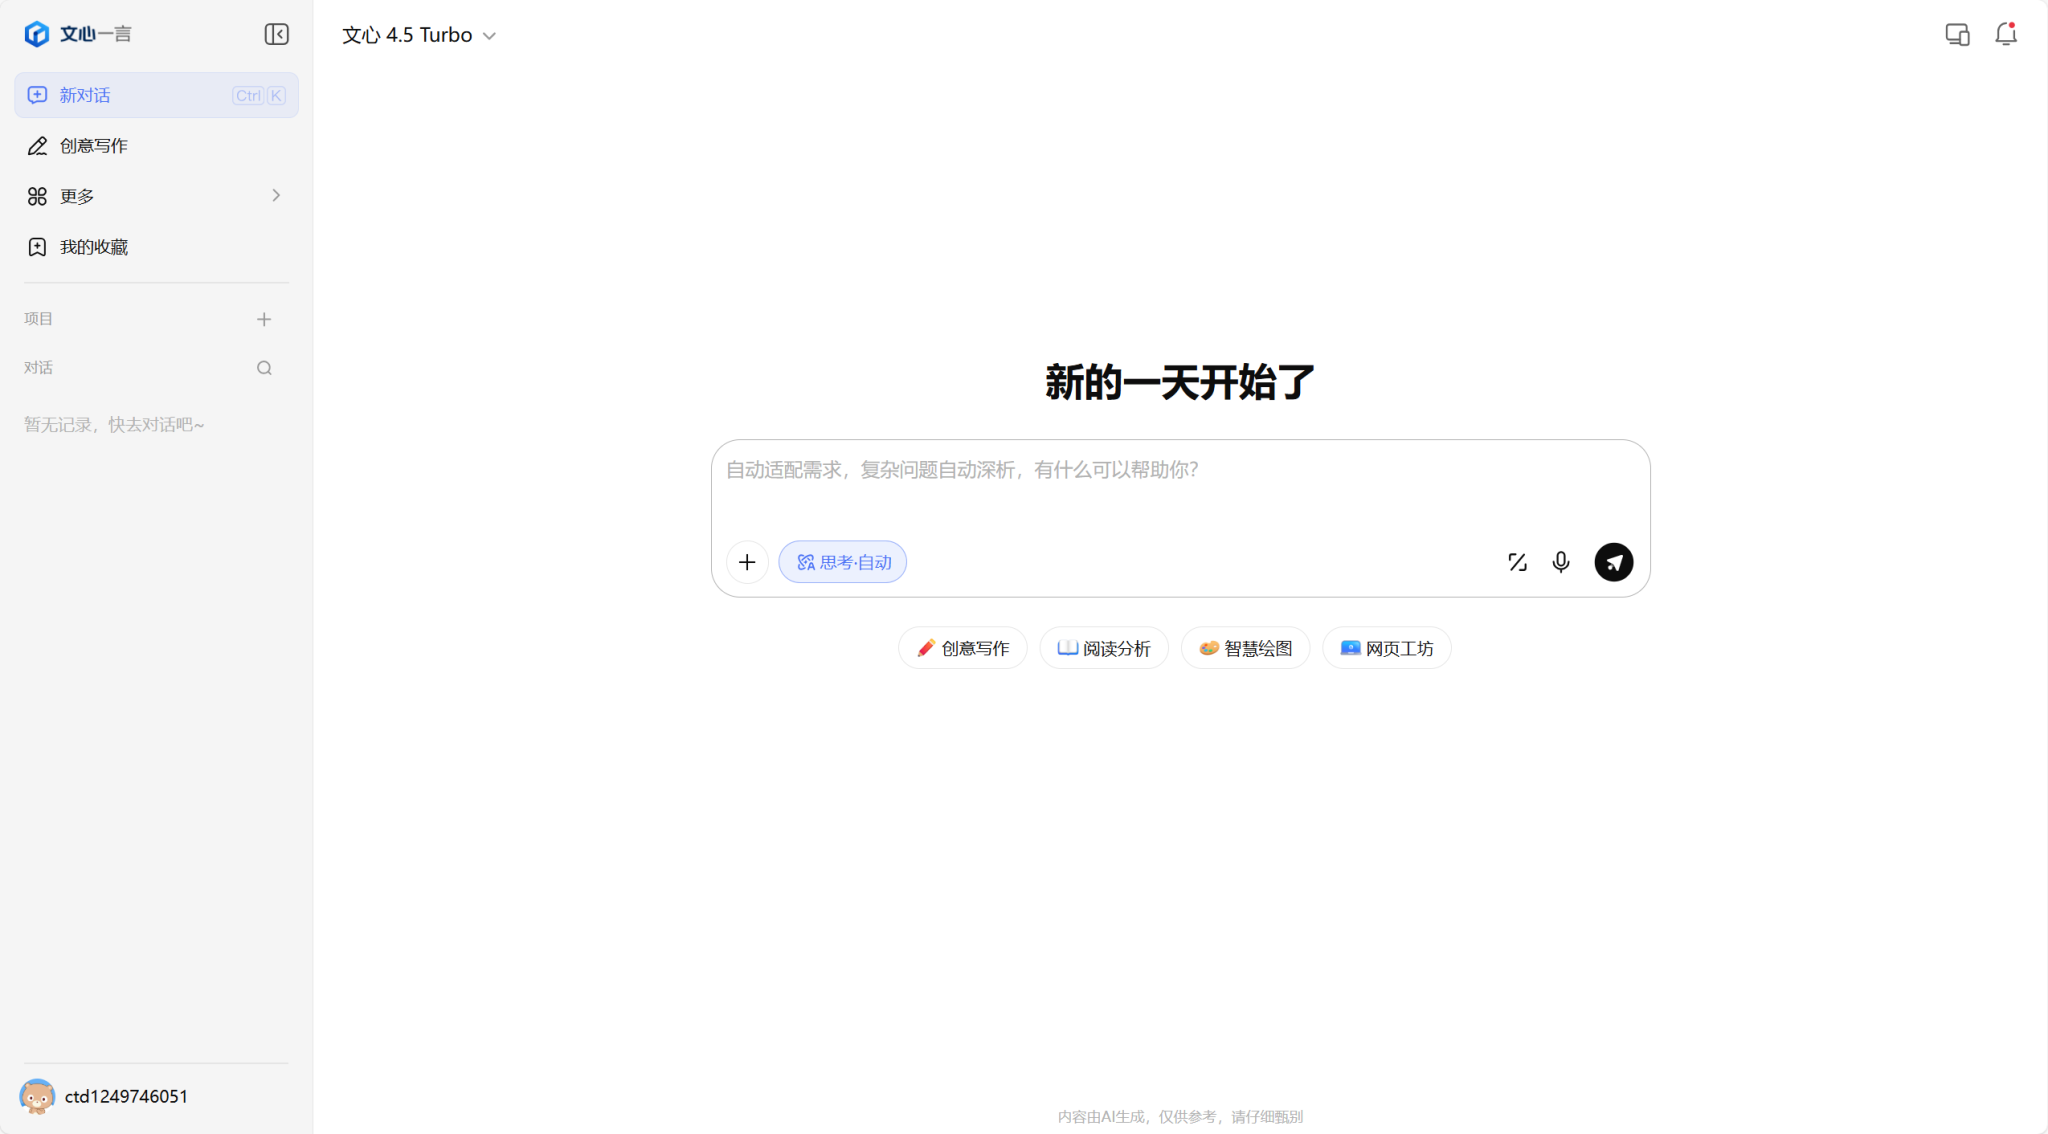Image resolution: width=2048 pixels, height=1134 pixels.
Task: Open 我的收藏 favorites
Action: click(93, 247)
